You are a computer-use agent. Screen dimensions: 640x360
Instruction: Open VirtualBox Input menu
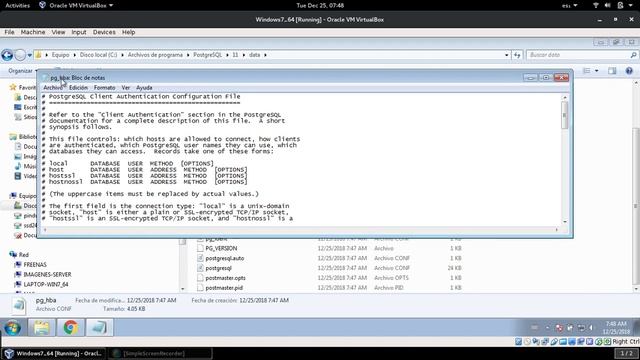pyautogui.click(x=79, y=32)
